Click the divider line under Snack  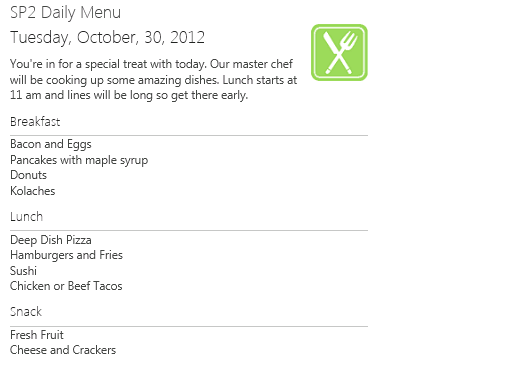pyautogui.click(x=189, y=326)
